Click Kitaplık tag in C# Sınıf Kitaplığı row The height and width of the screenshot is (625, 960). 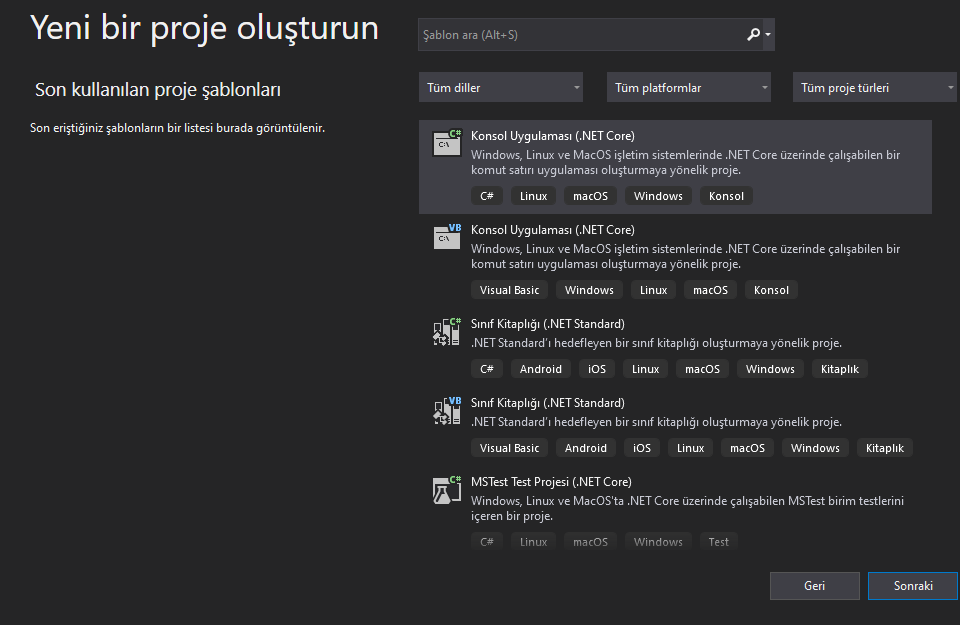(840, 369)
